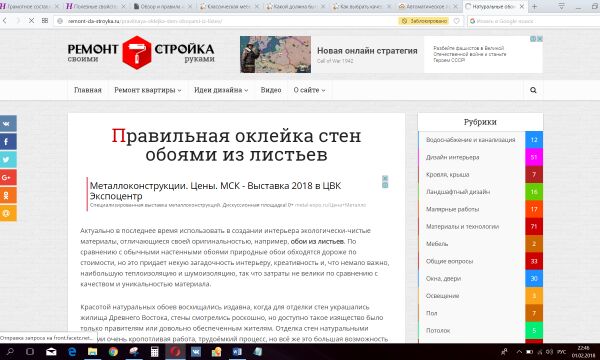Open Ландшафтный дизайн category

[x=458, y=192]
